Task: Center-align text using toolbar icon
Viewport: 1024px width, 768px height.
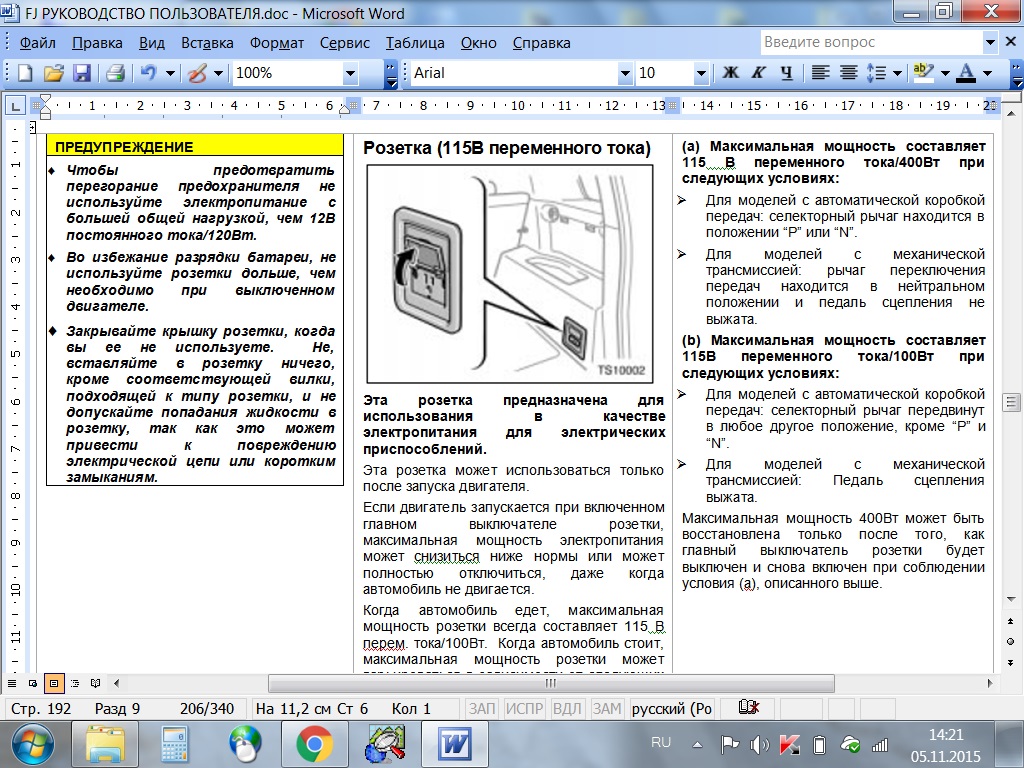Action: point(848,73)
